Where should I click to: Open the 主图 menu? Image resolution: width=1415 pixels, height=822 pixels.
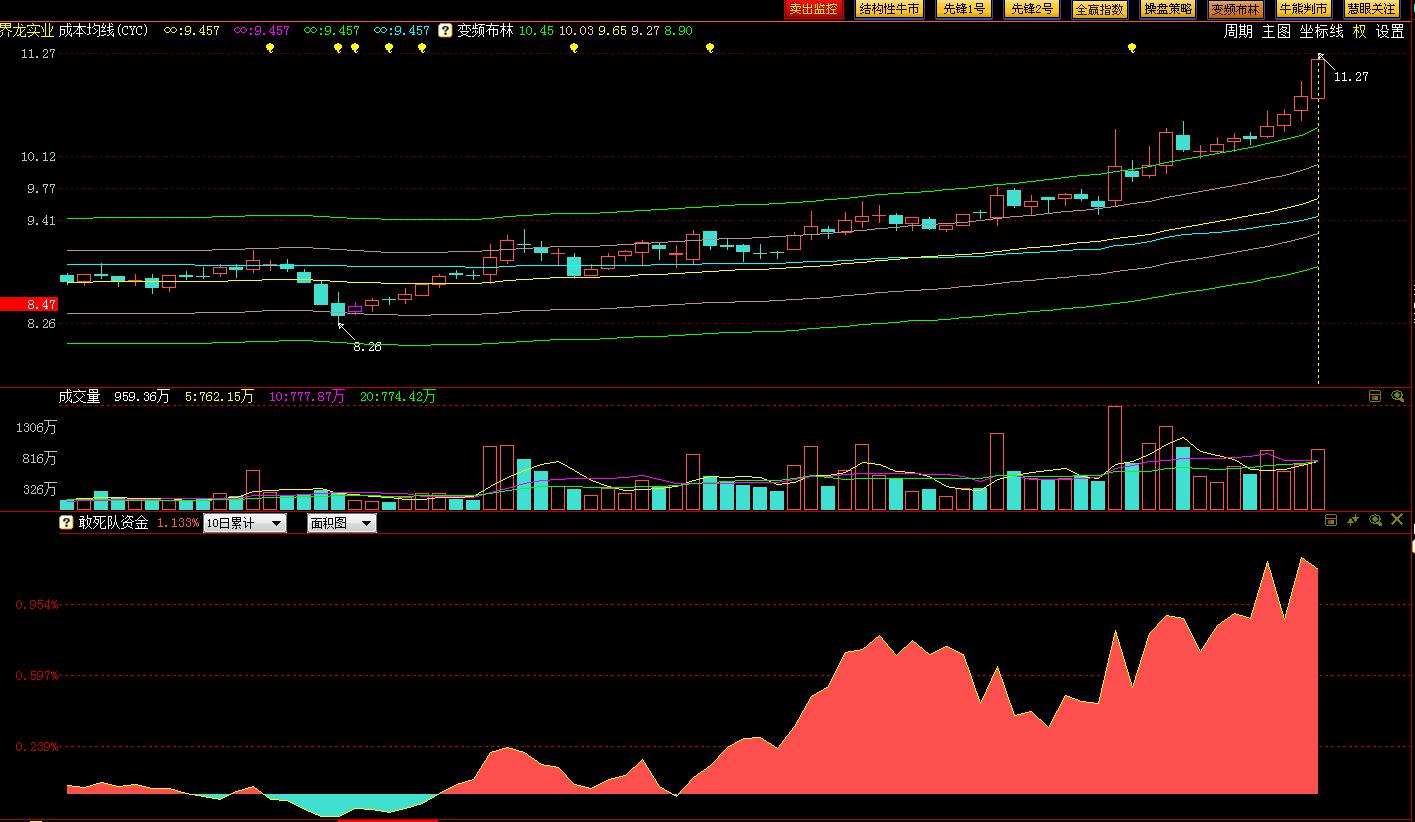tap(1276, 31)
